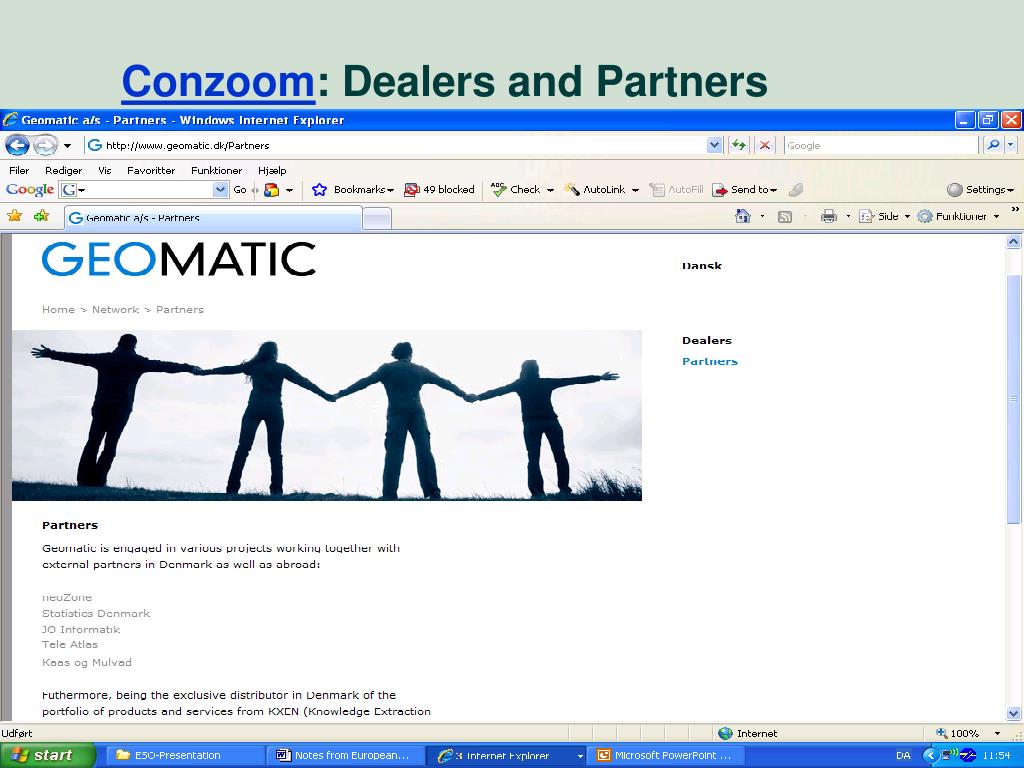Click the people holding hands banner image
The height and width of the screenshot is (768, 1024).
pos(327,415)
